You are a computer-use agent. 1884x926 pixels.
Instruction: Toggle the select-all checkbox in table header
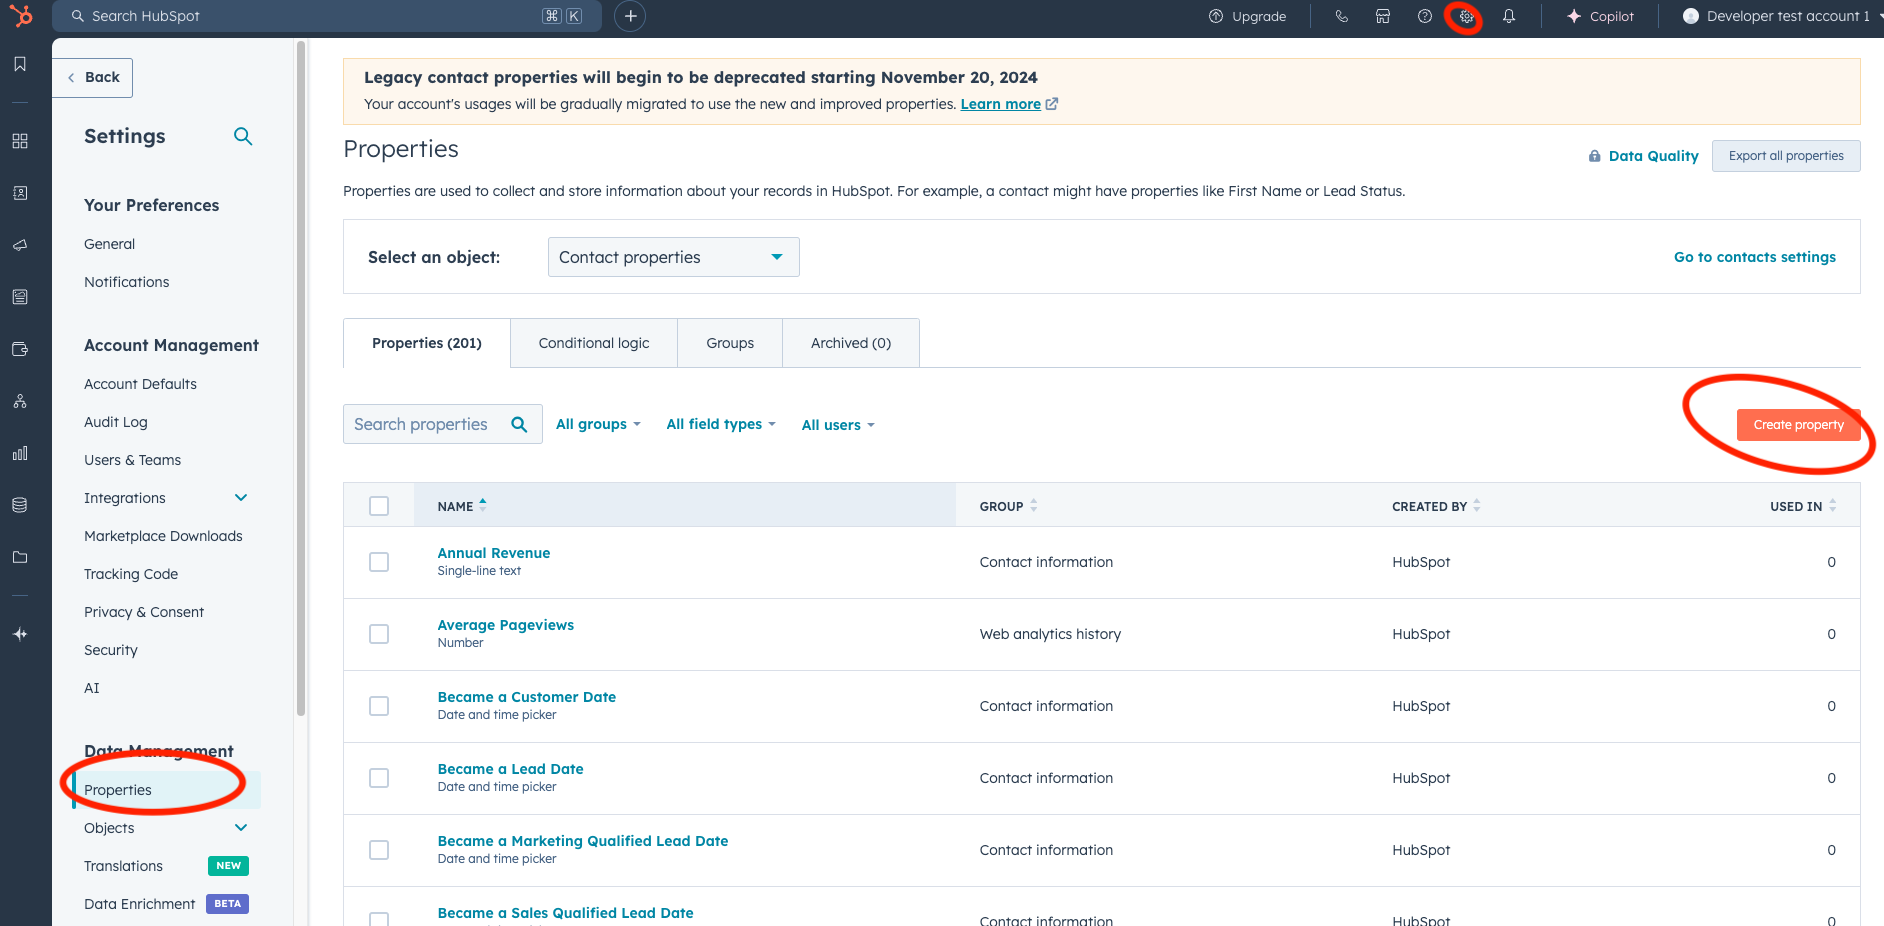click(379, 506)
